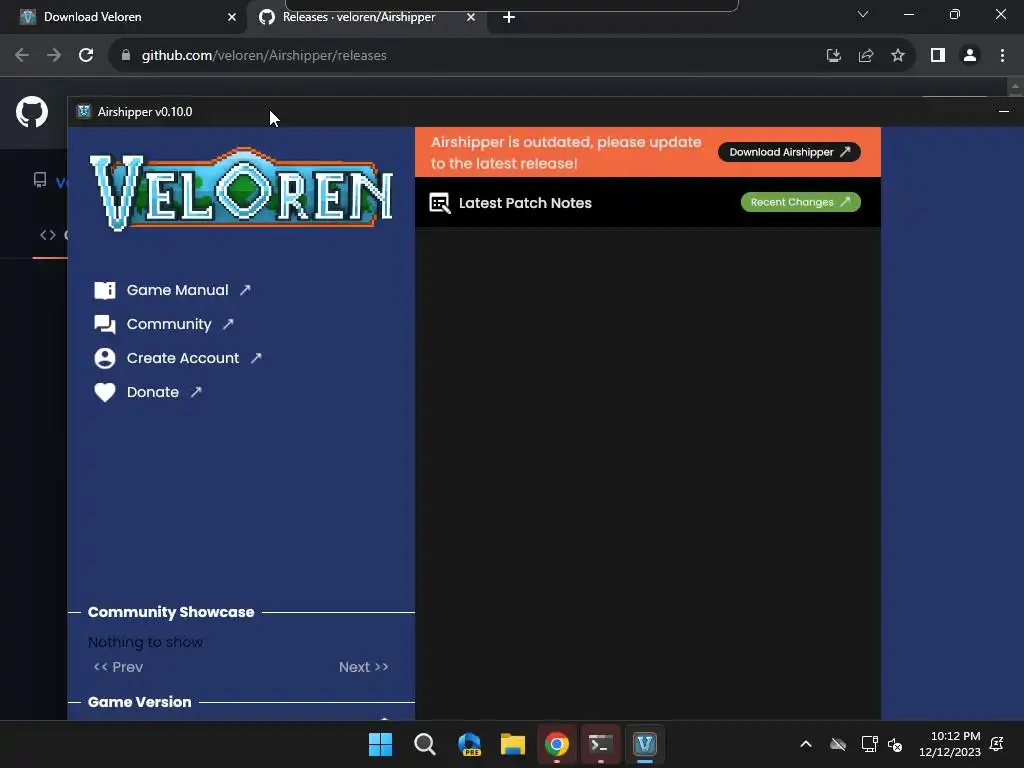This screenshot has height=768, width=1024.
Task: Open the tab search chevron
Action: pyautogui.click(x=863, y=14)
